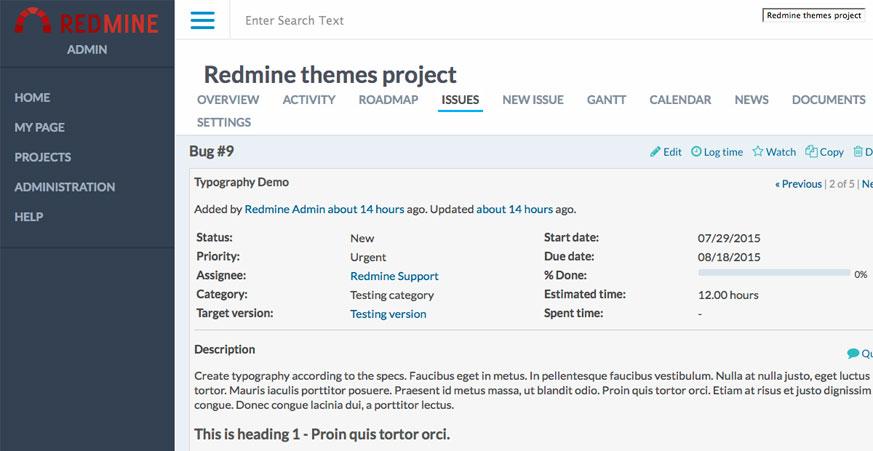Open the News tab
873x451 pixels.
752,100
